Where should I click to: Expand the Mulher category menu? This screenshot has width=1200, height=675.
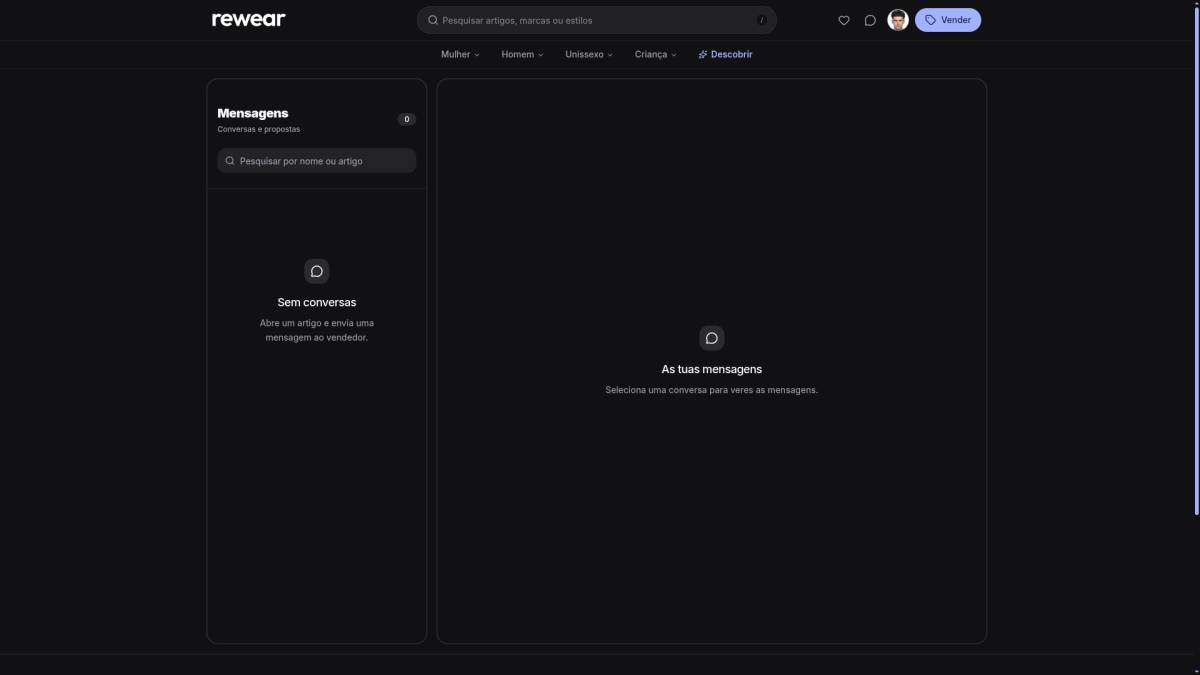pos(460,54)
